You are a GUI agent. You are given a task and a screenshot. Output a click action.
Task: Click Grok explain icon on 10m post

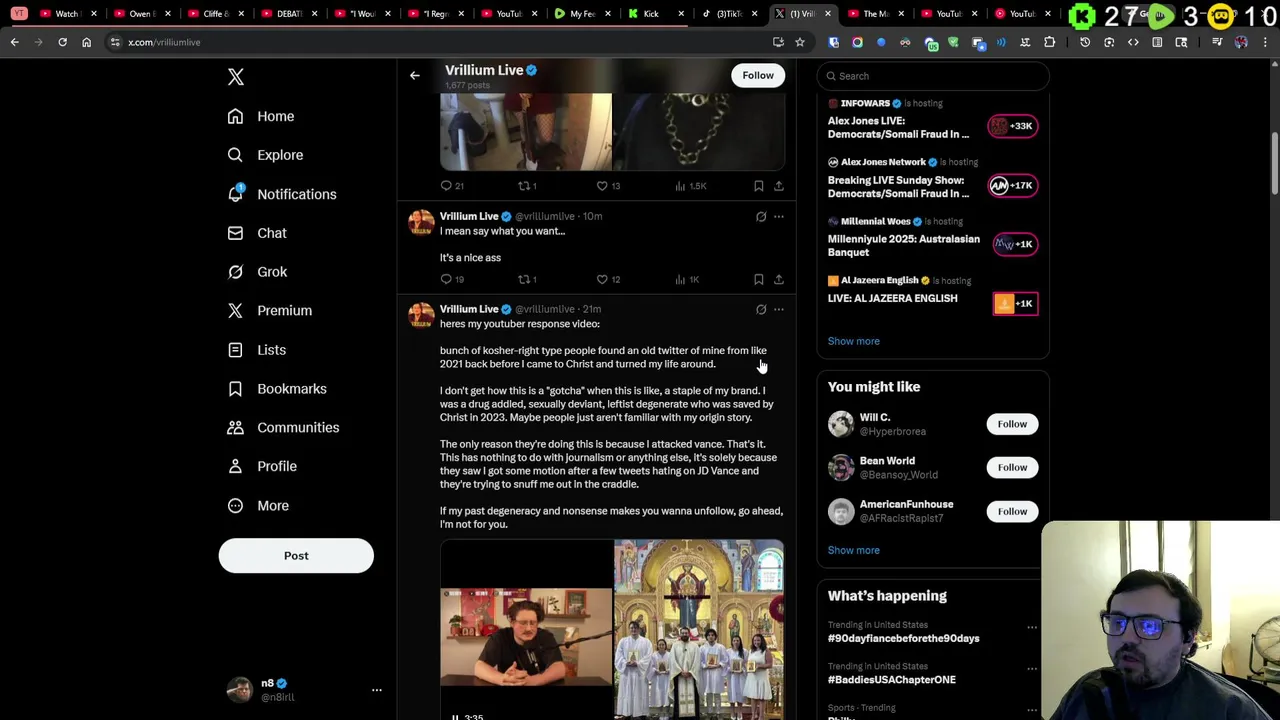(761, 216)
